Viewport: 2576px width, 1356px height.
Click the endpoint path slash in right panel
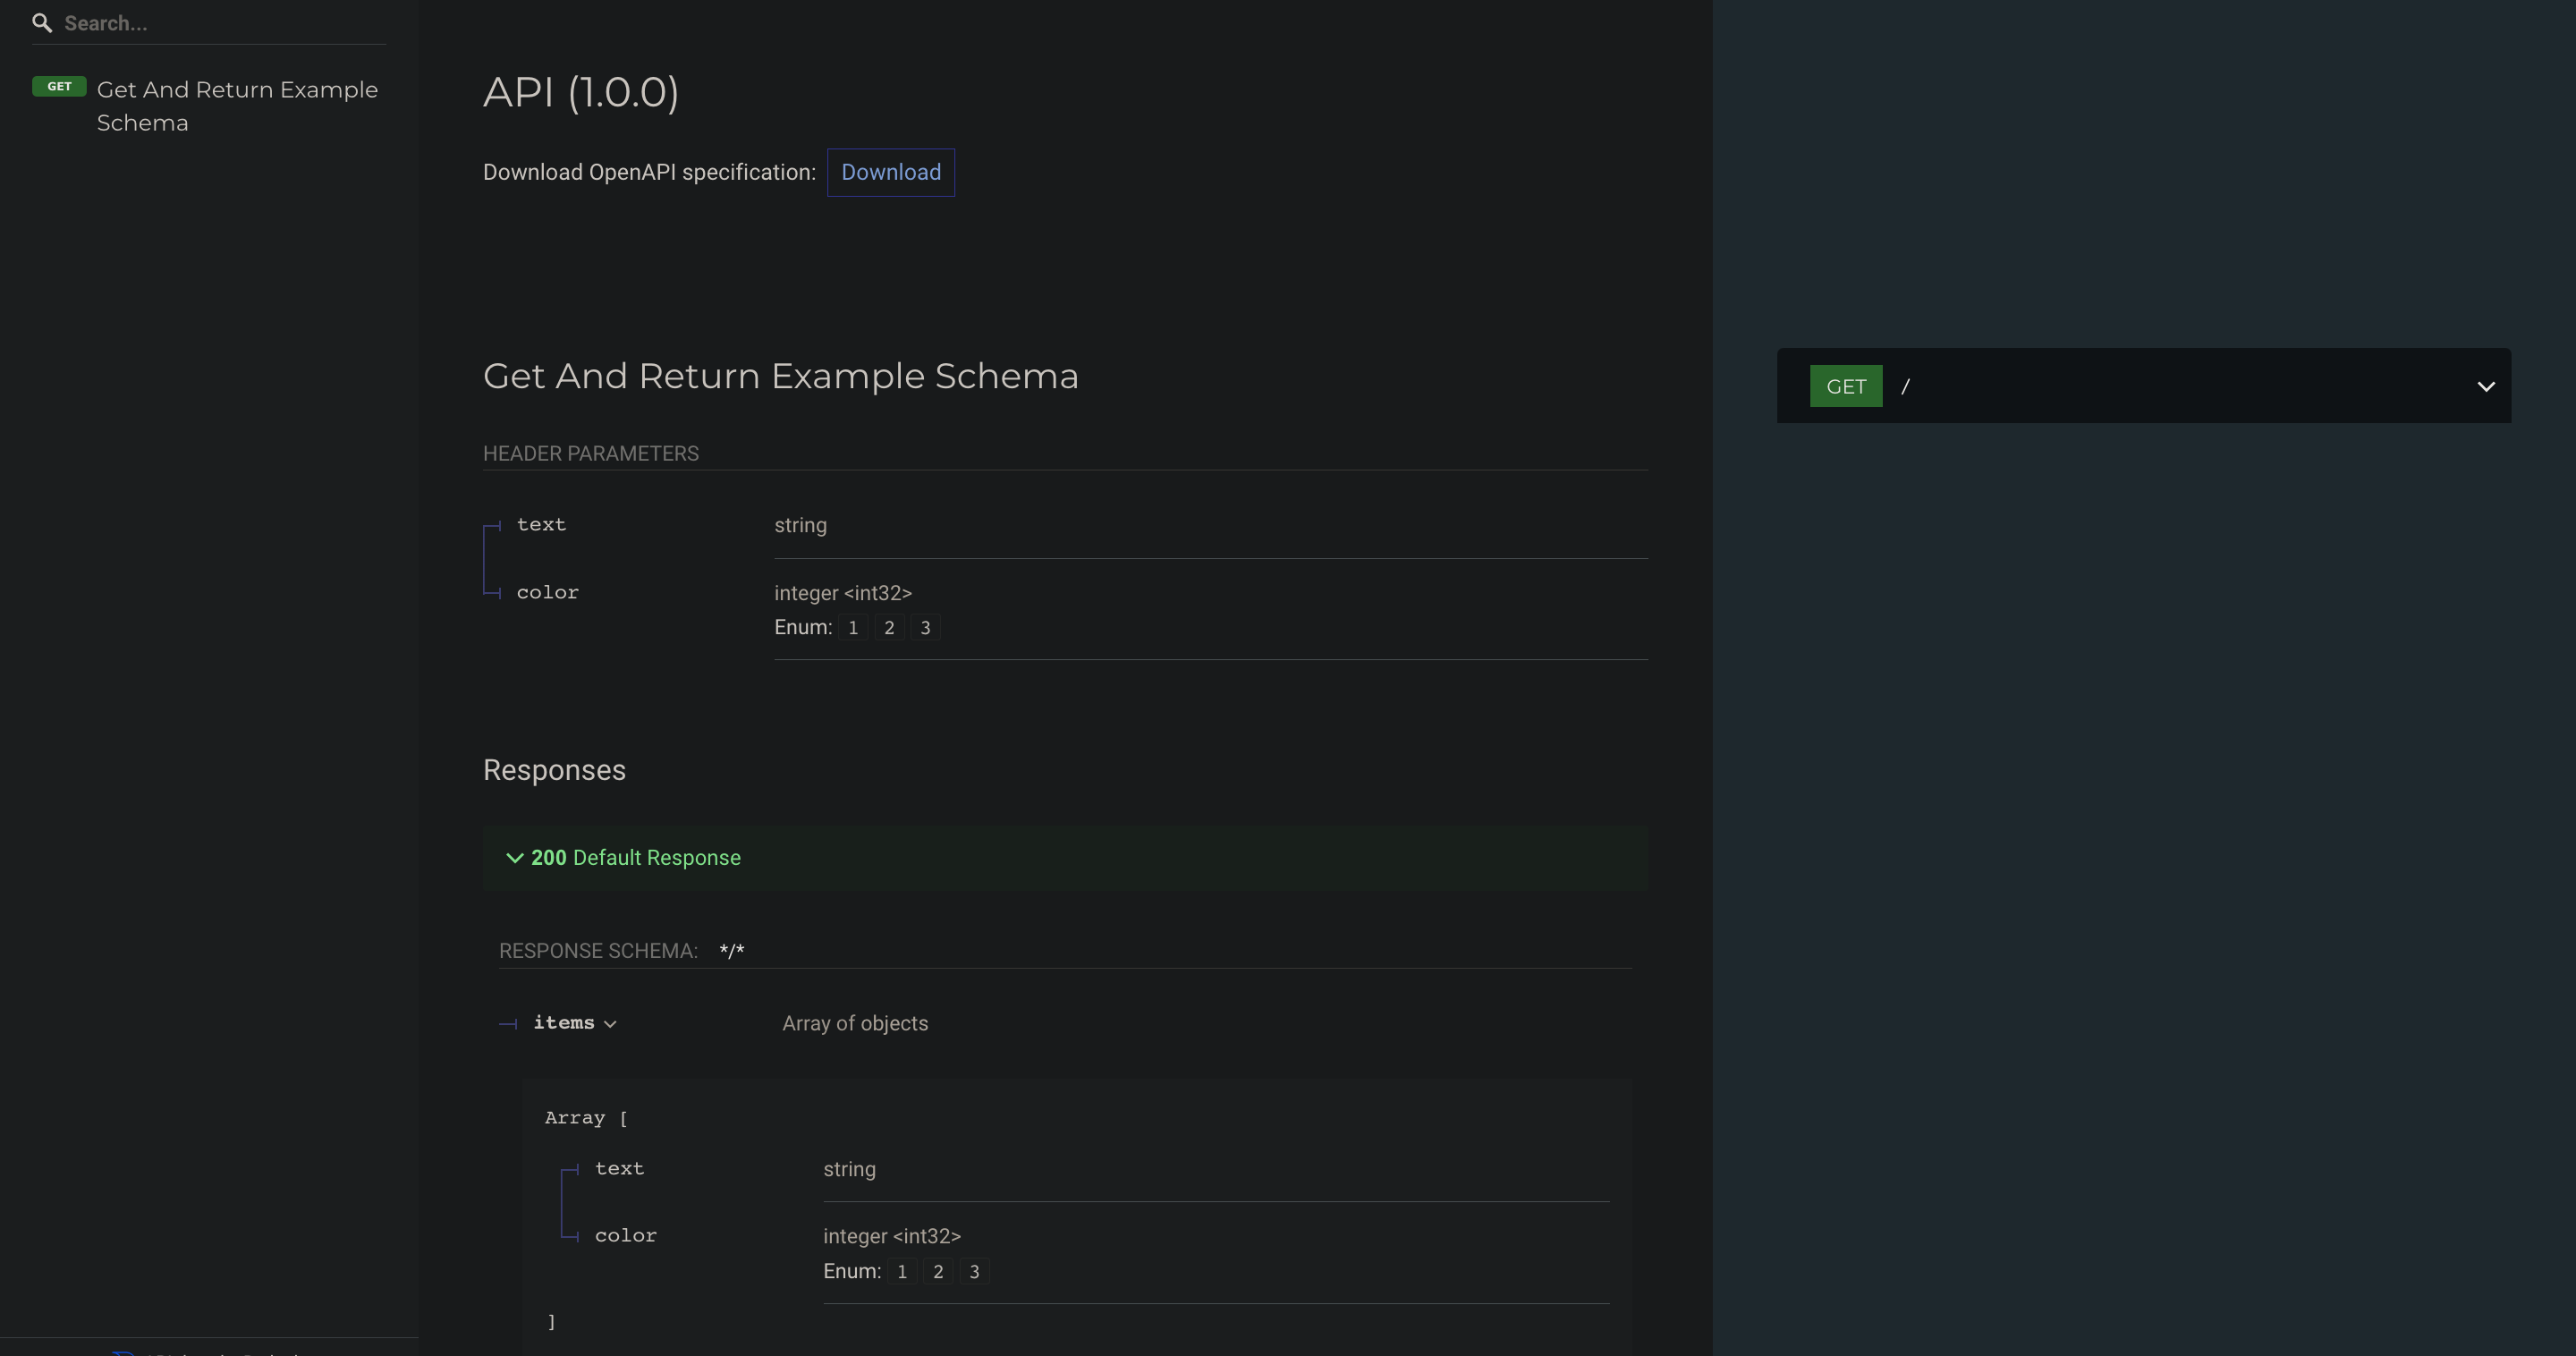pos(1905,386)
